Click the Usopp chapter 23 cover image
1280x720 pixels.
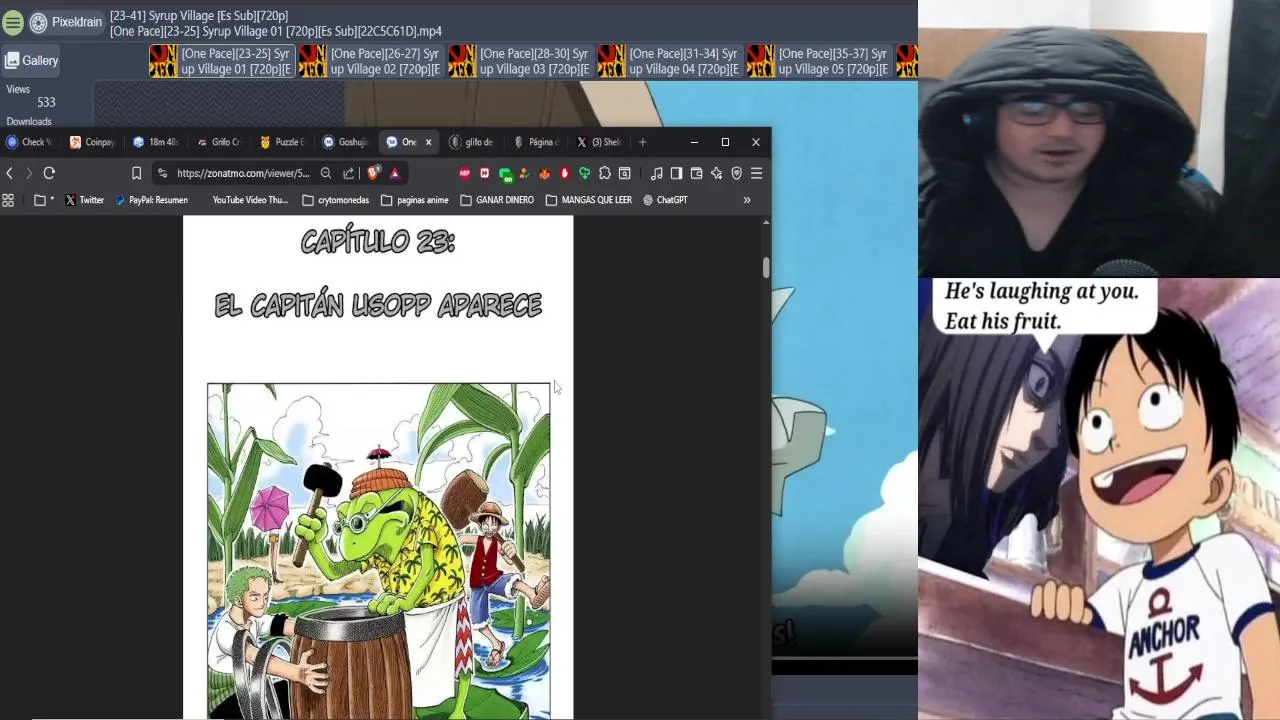[x=378, y=551]
